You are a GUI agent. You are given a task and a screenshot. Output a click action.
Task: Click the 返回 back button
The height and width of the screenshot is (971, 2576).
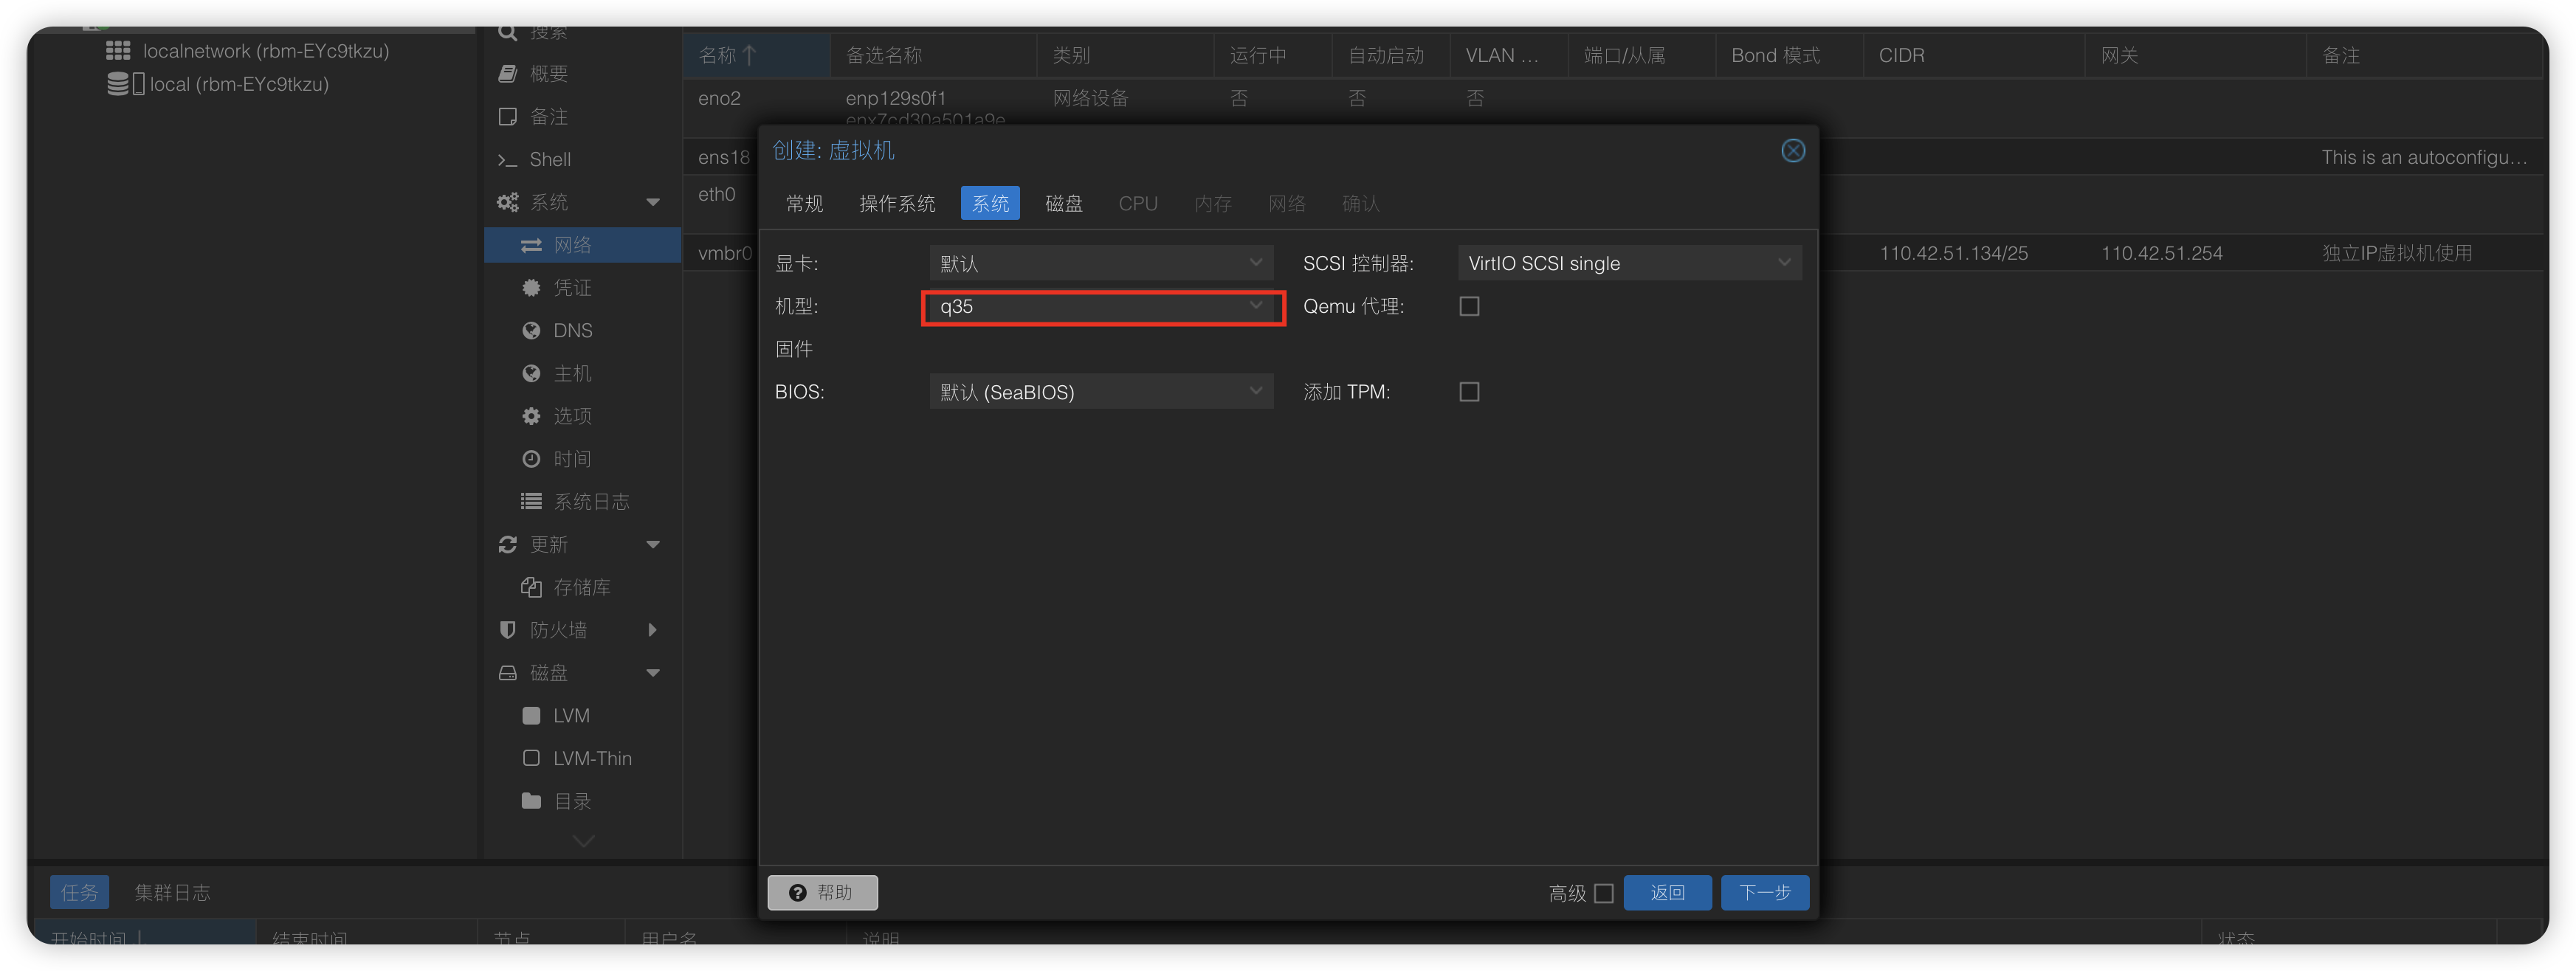pos(1667,893)
